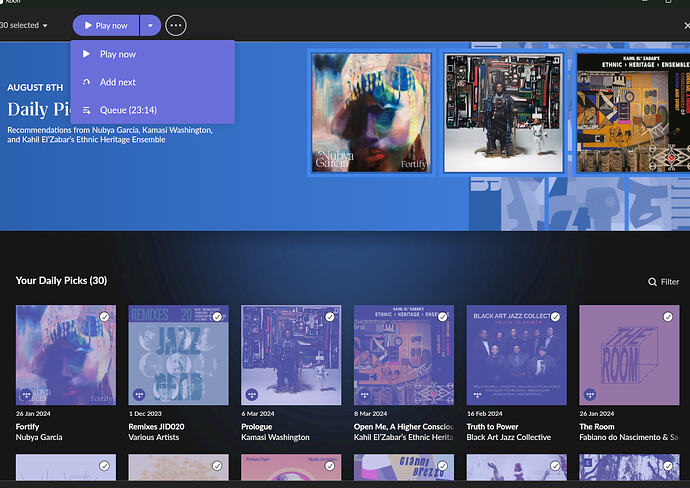
Task: Click the Play now button in the toolbar
Action: point(106,26)
